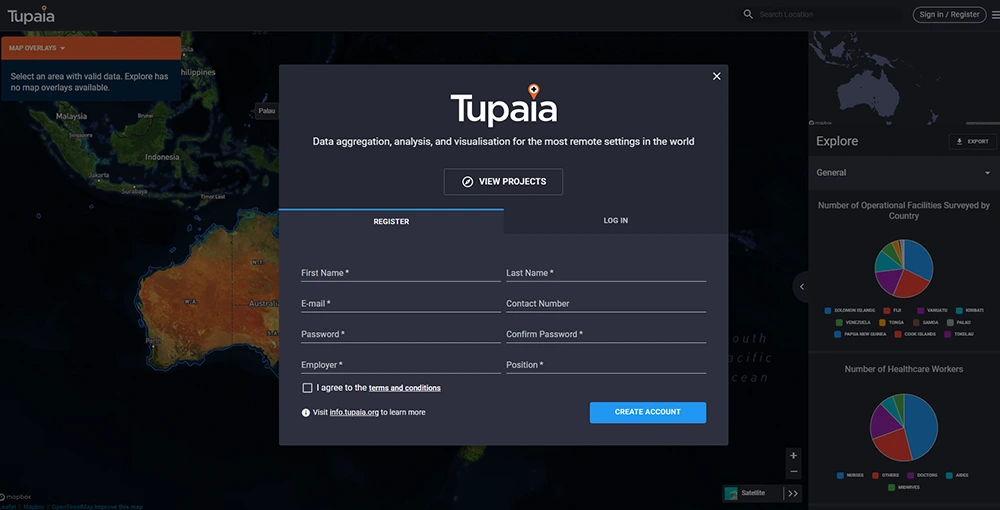Screen dimensions: 1000x510
Task: Focus the Contact Number field
Action: coord(606,303)
